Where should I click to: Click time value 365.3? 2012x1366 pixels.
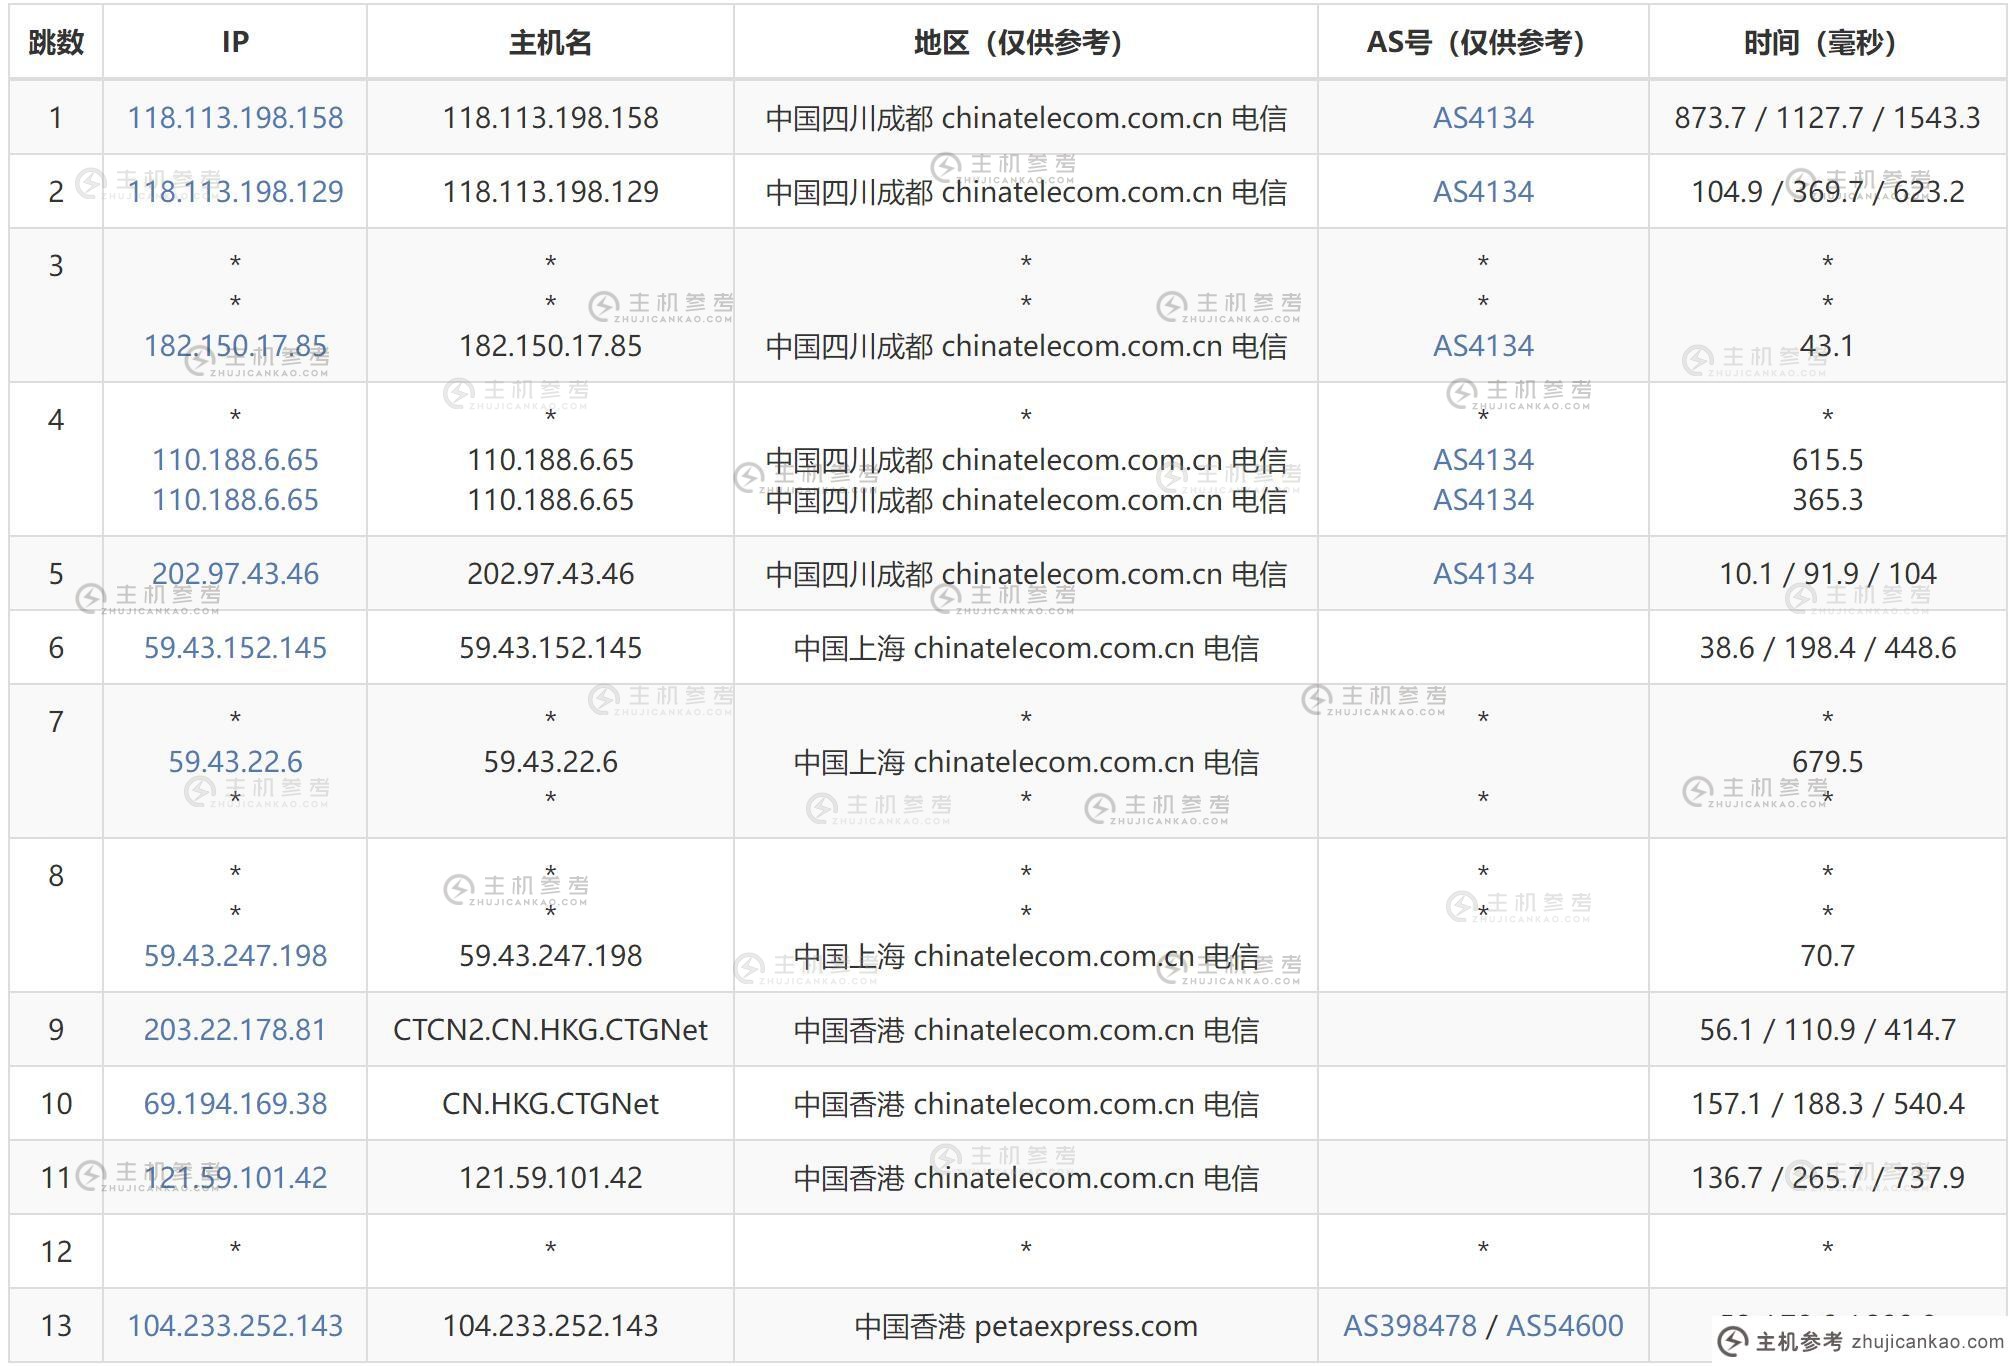[x=1827, y=500]
